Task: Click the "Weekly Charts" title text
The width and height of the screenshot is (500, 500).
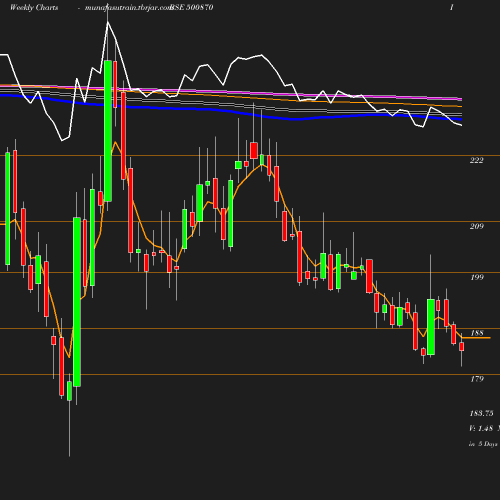Action: (x=34, y=8)
